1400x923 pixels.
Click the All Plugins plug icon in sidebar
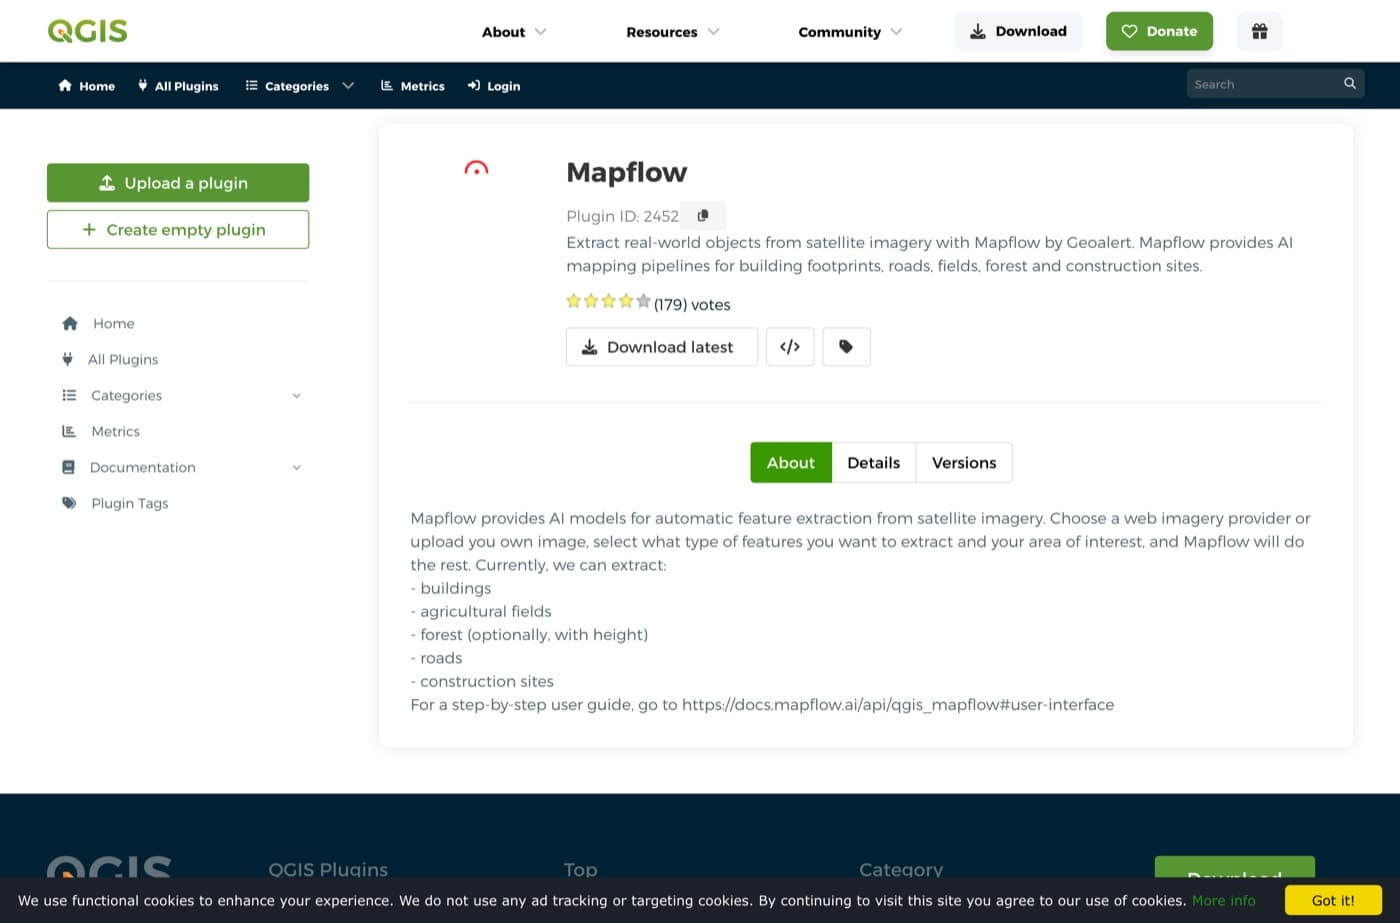coord(68,359)
